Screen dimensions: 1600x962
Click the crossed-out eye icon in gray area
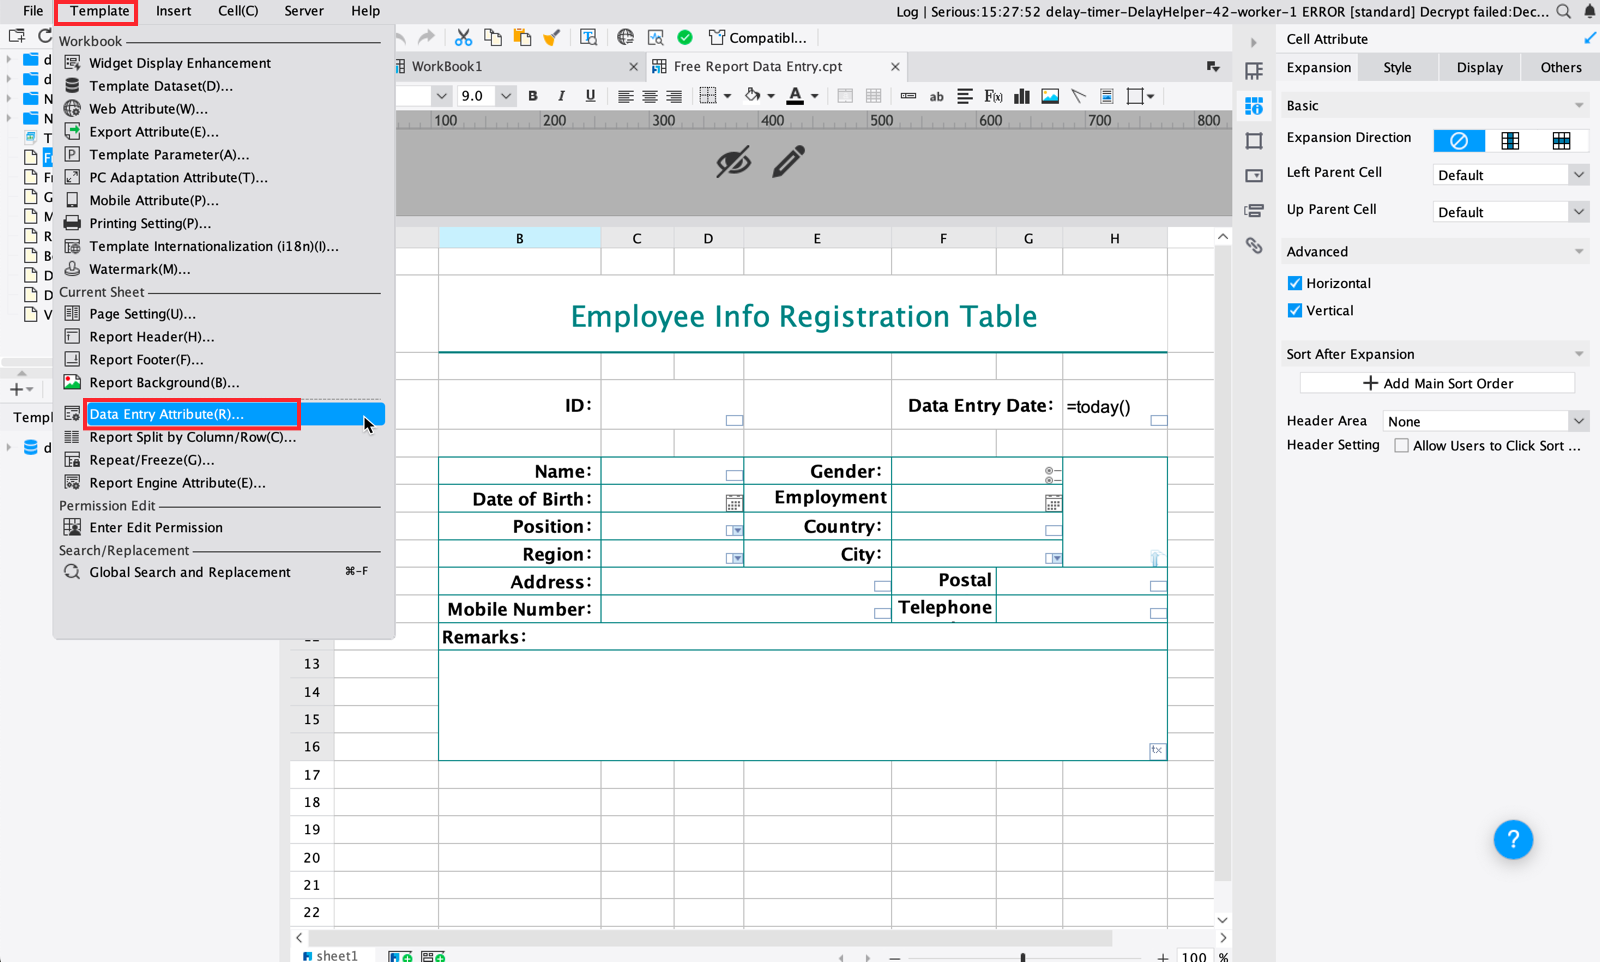733,162
